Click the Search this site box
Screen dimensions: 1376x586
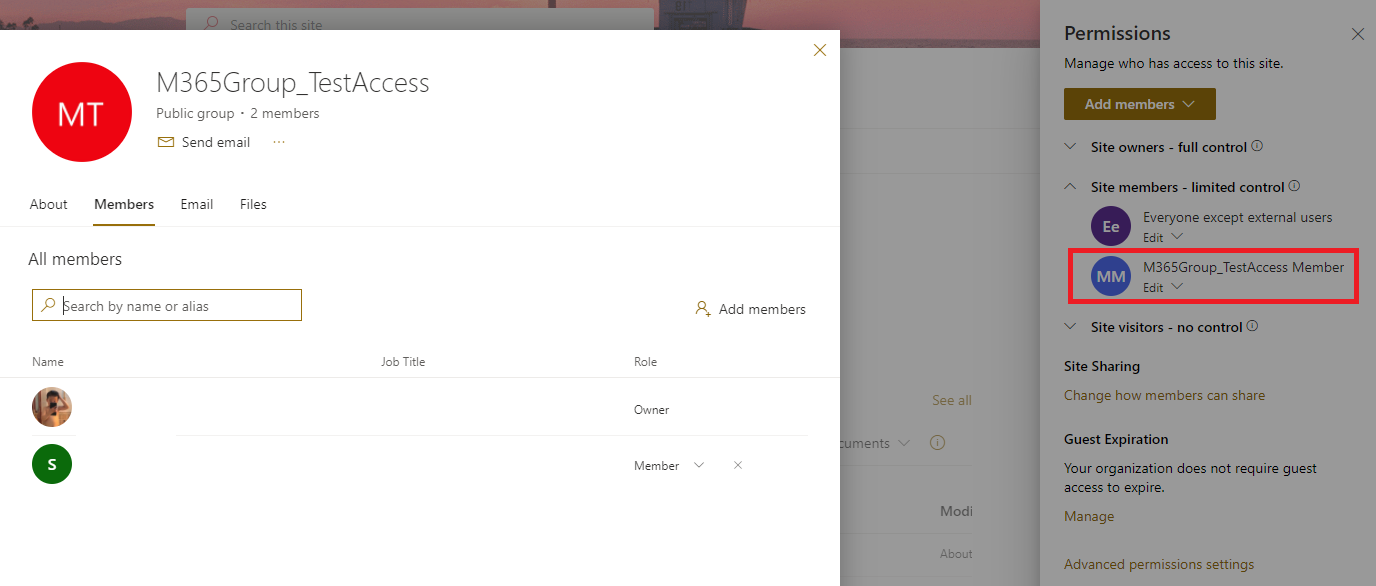pos(420,21)
